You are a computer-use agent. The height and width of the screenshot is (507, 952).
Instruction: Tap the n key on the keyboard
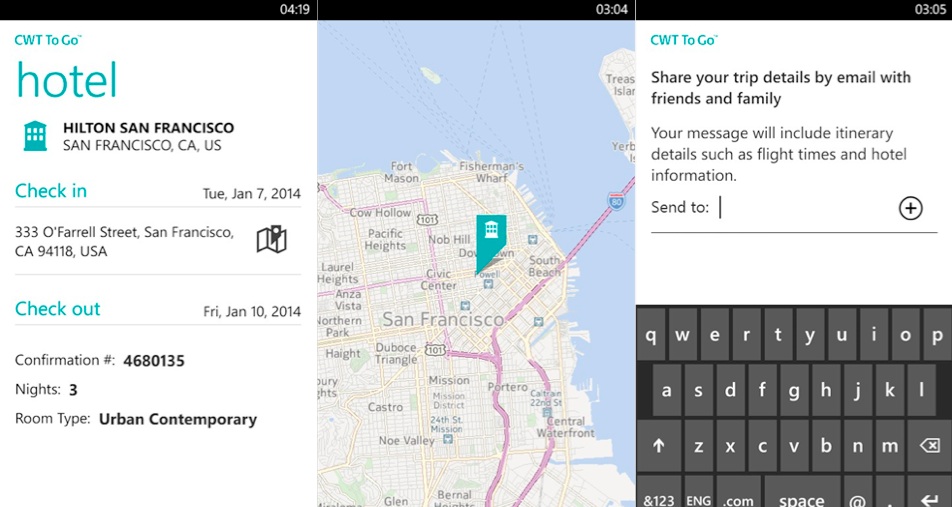click(x=858, y=446)
